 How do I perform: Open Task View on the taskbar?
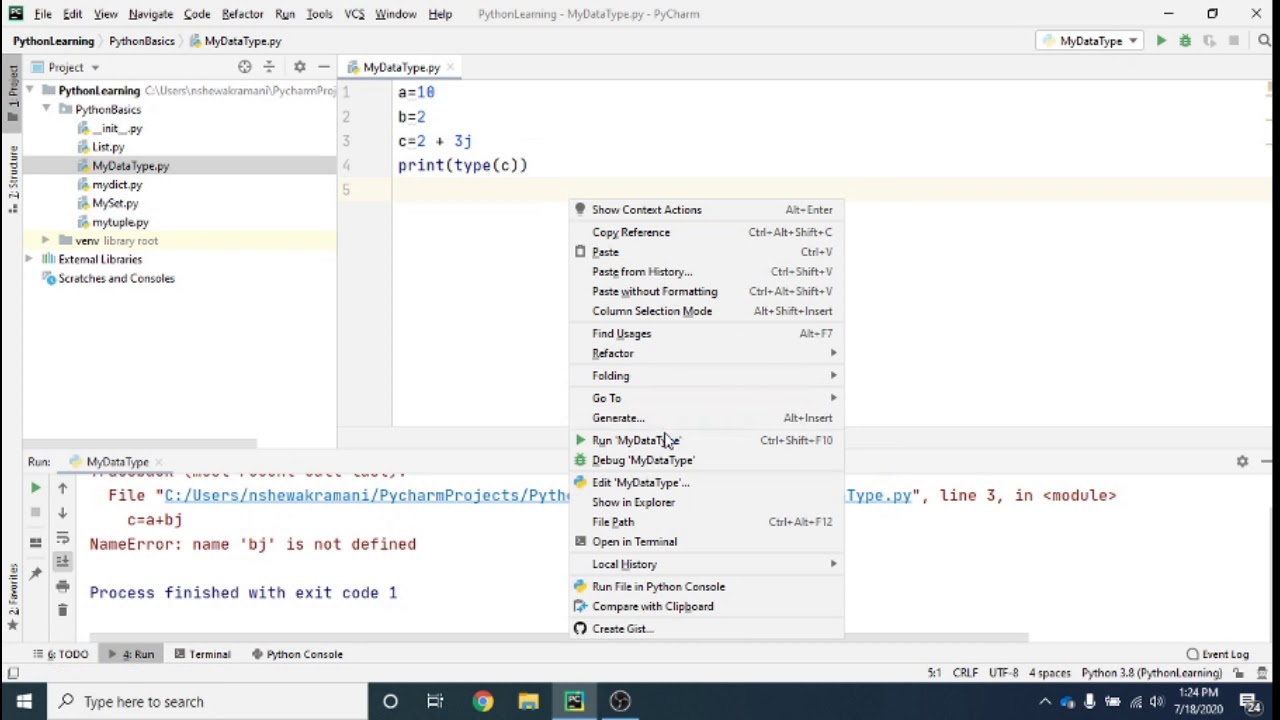435,701
